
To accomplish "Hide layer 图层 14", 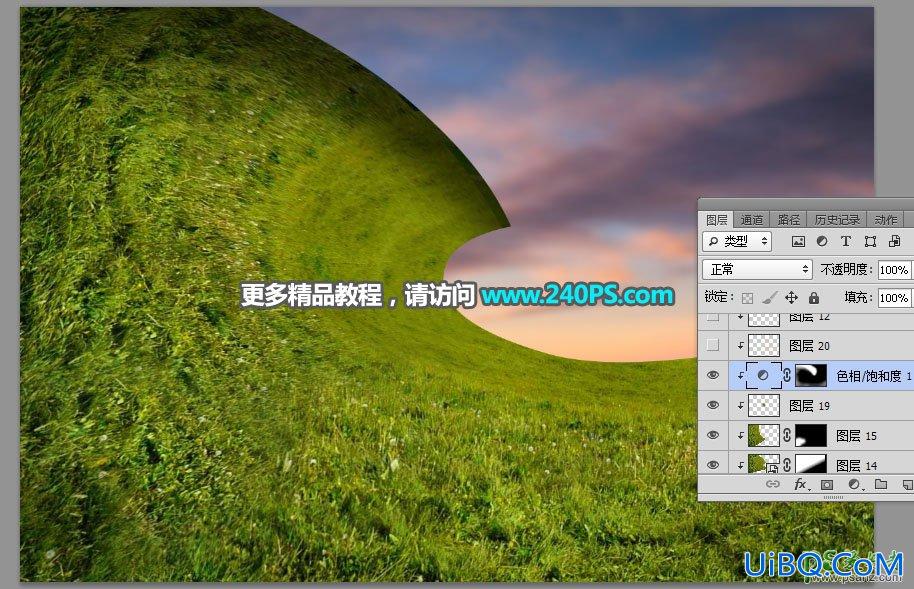I will [712, 465].
